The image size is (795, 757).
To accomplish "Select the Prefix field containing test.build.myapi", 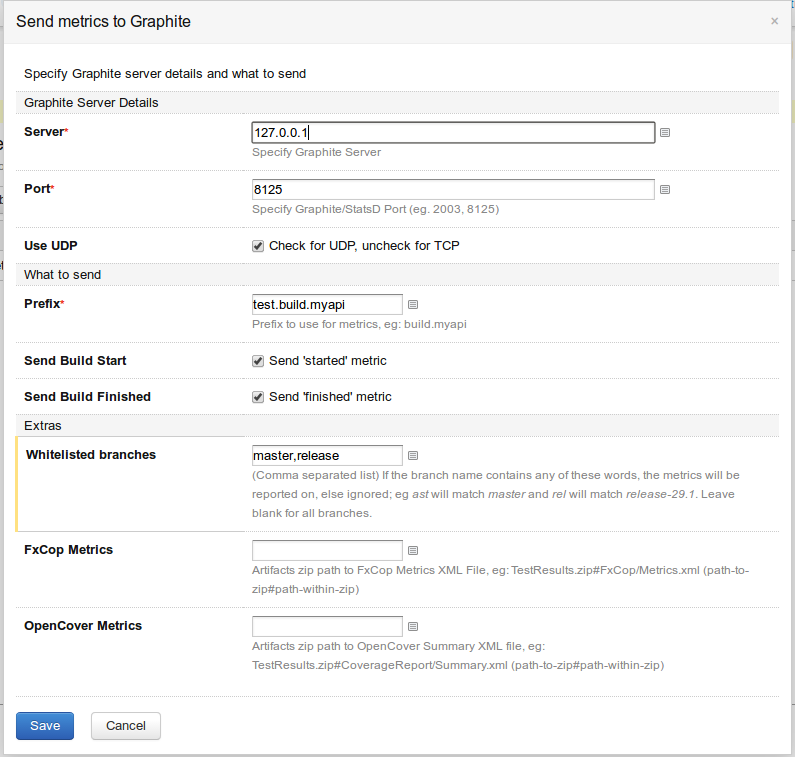I will pos(328,304).
